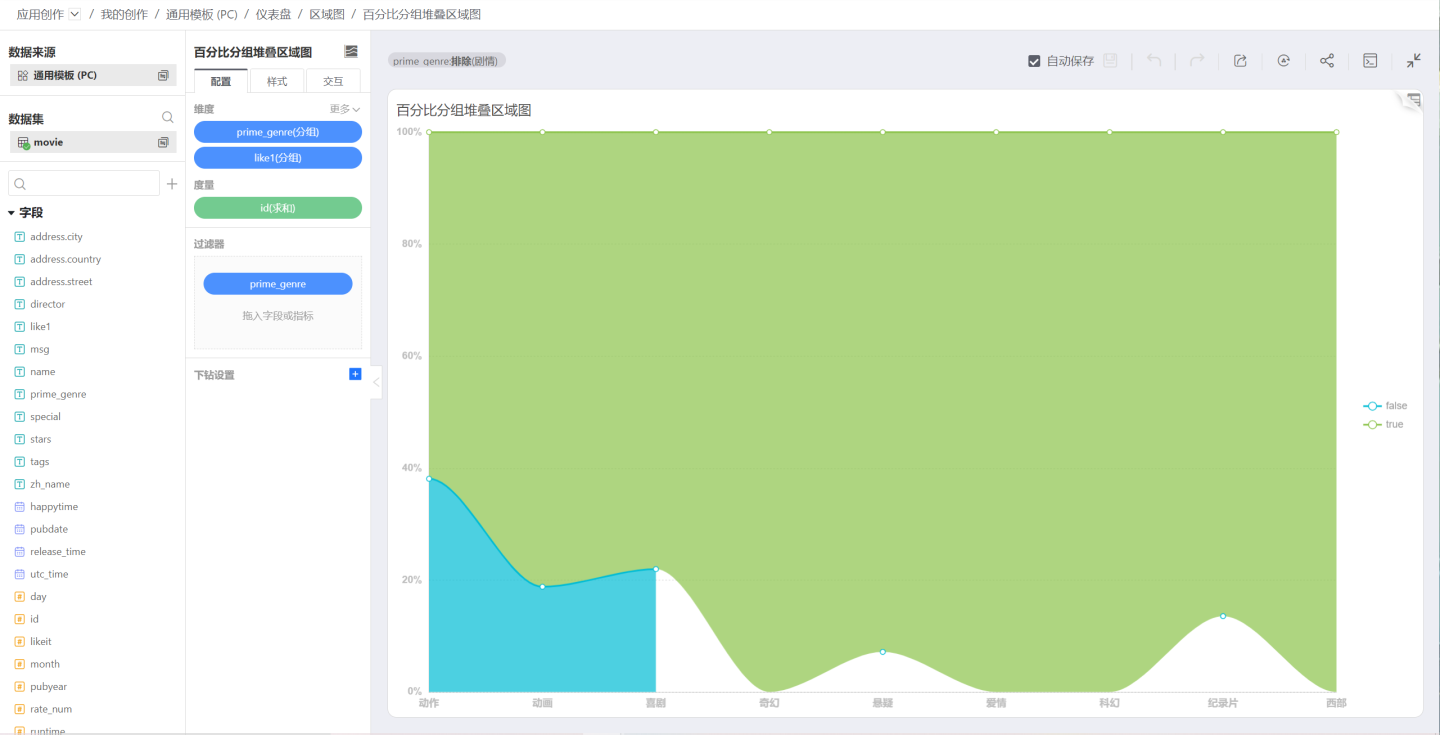
Task: Toggle the 'false' series in the legend
Action: click(x=1385, y=406)
